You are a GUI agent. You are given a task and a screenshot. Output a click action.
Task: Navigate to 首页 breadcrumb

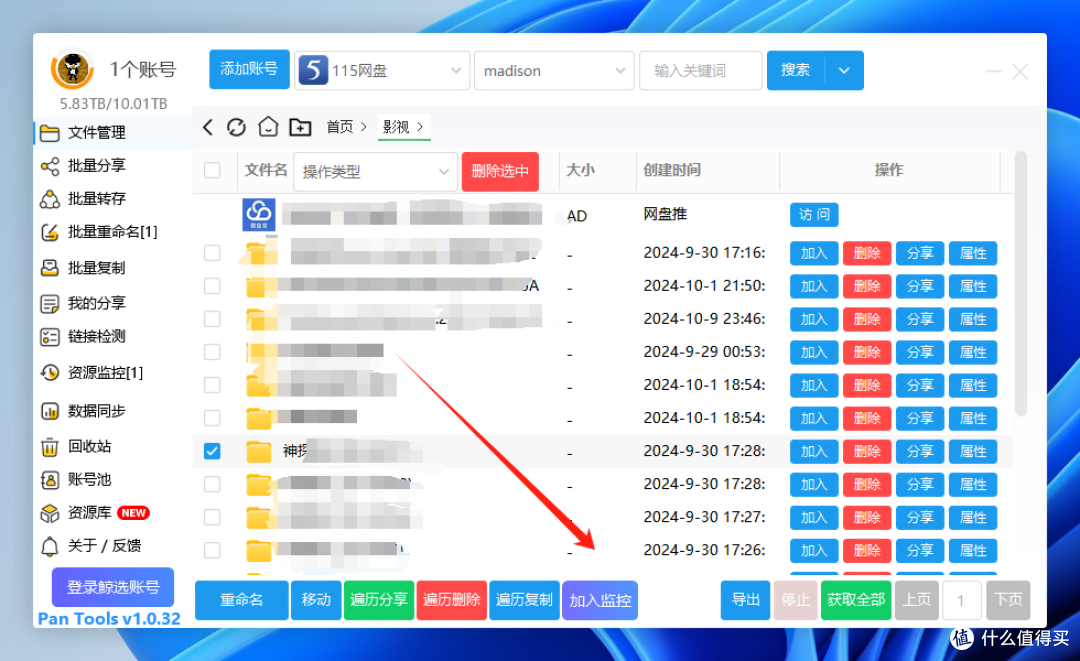click(340, 127)
